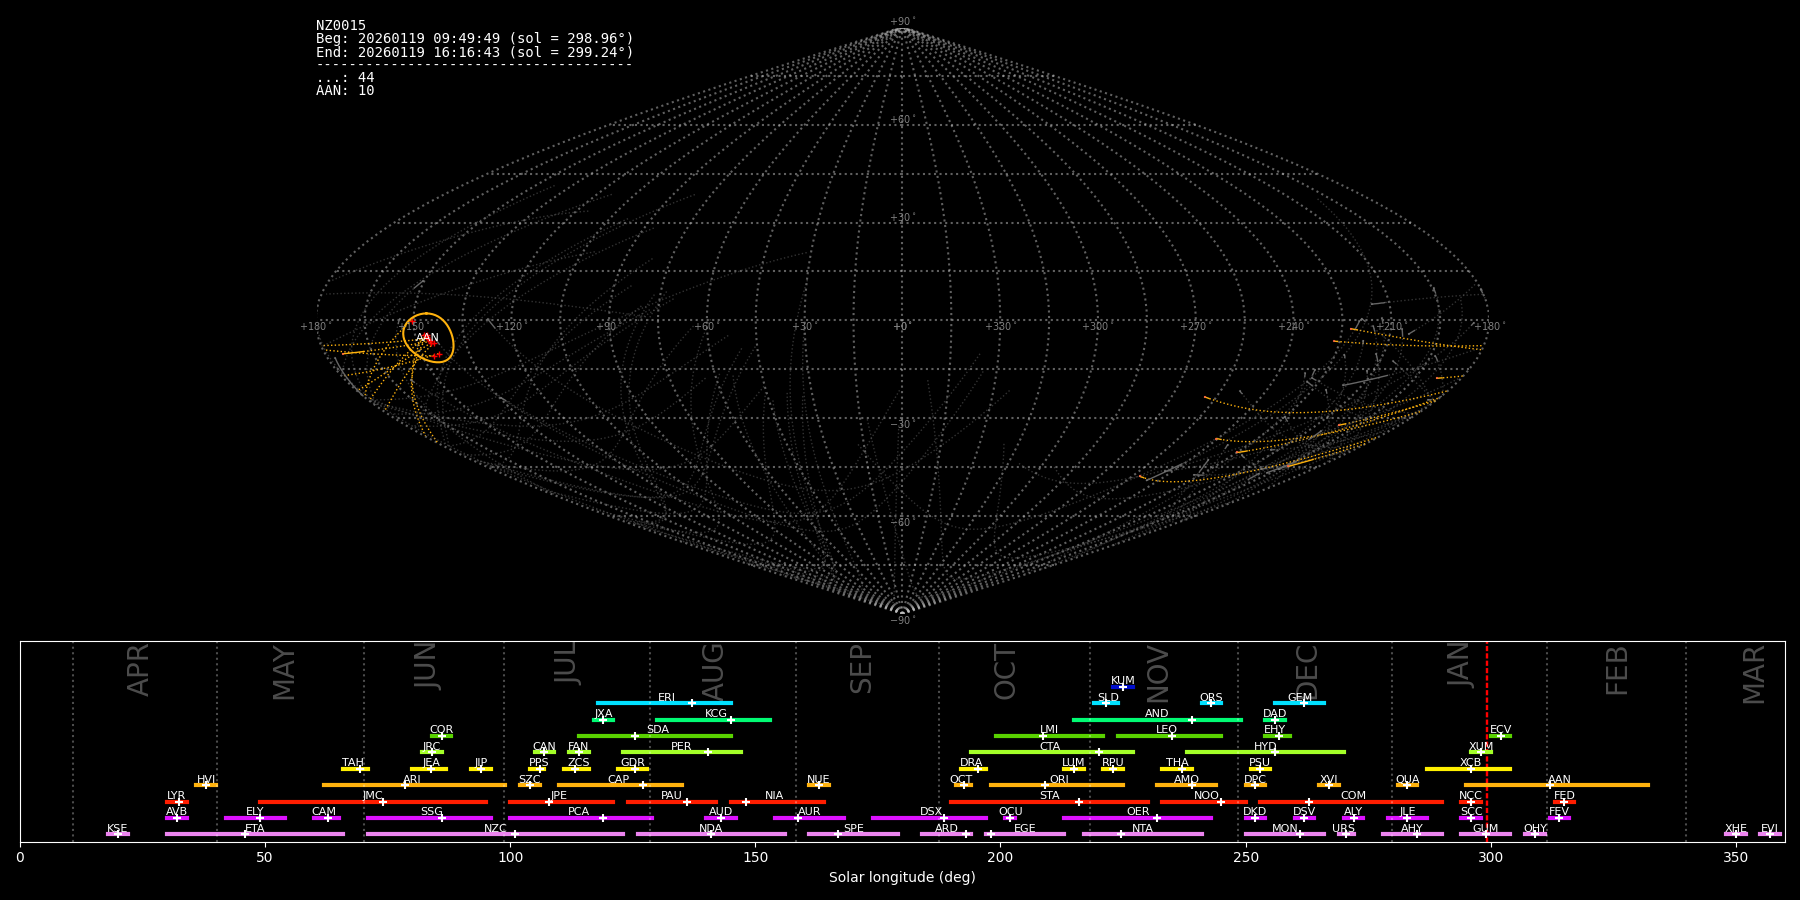Click the FED shower label
Image resolution: width=1800 pixels, height=900 pixels.
pyautogui.click(x=1565, y=796)
